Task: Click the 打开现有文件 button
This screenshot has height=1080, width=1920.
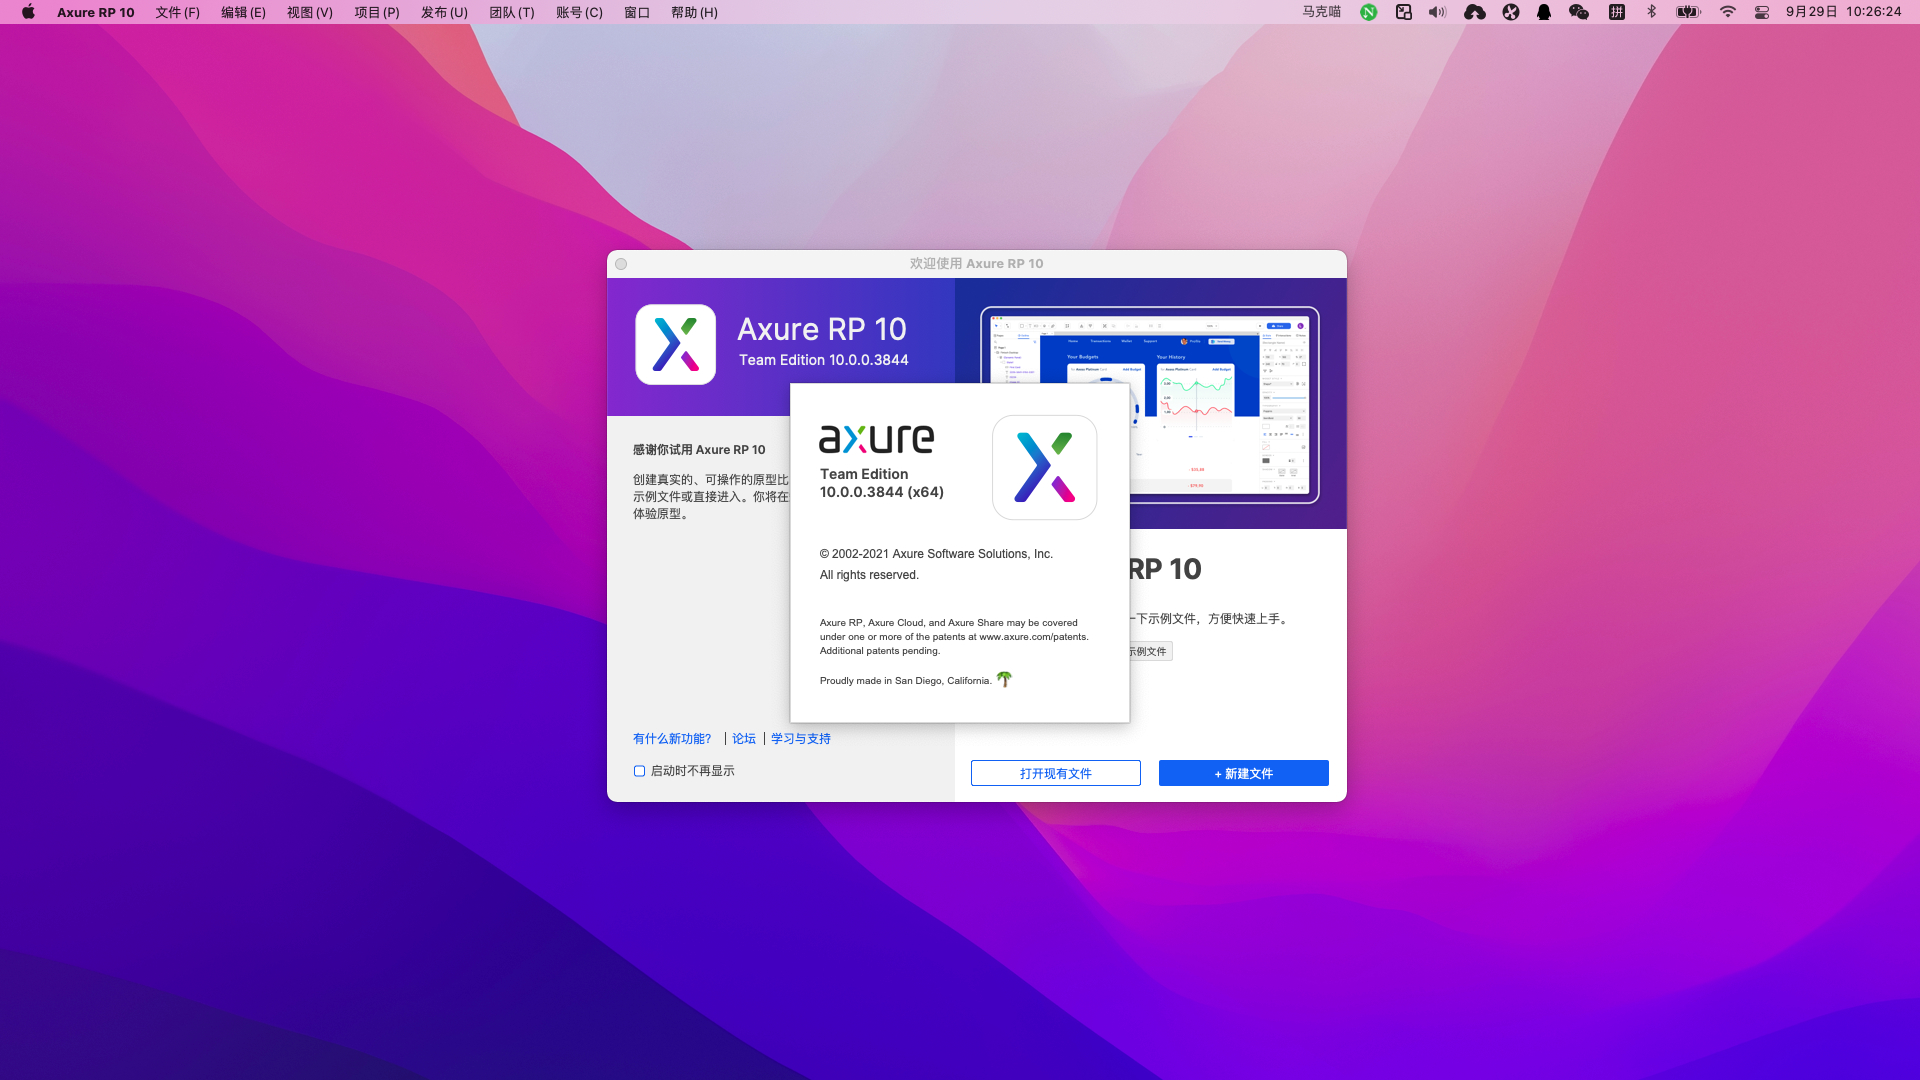Action: click(x=1056, y=773)
